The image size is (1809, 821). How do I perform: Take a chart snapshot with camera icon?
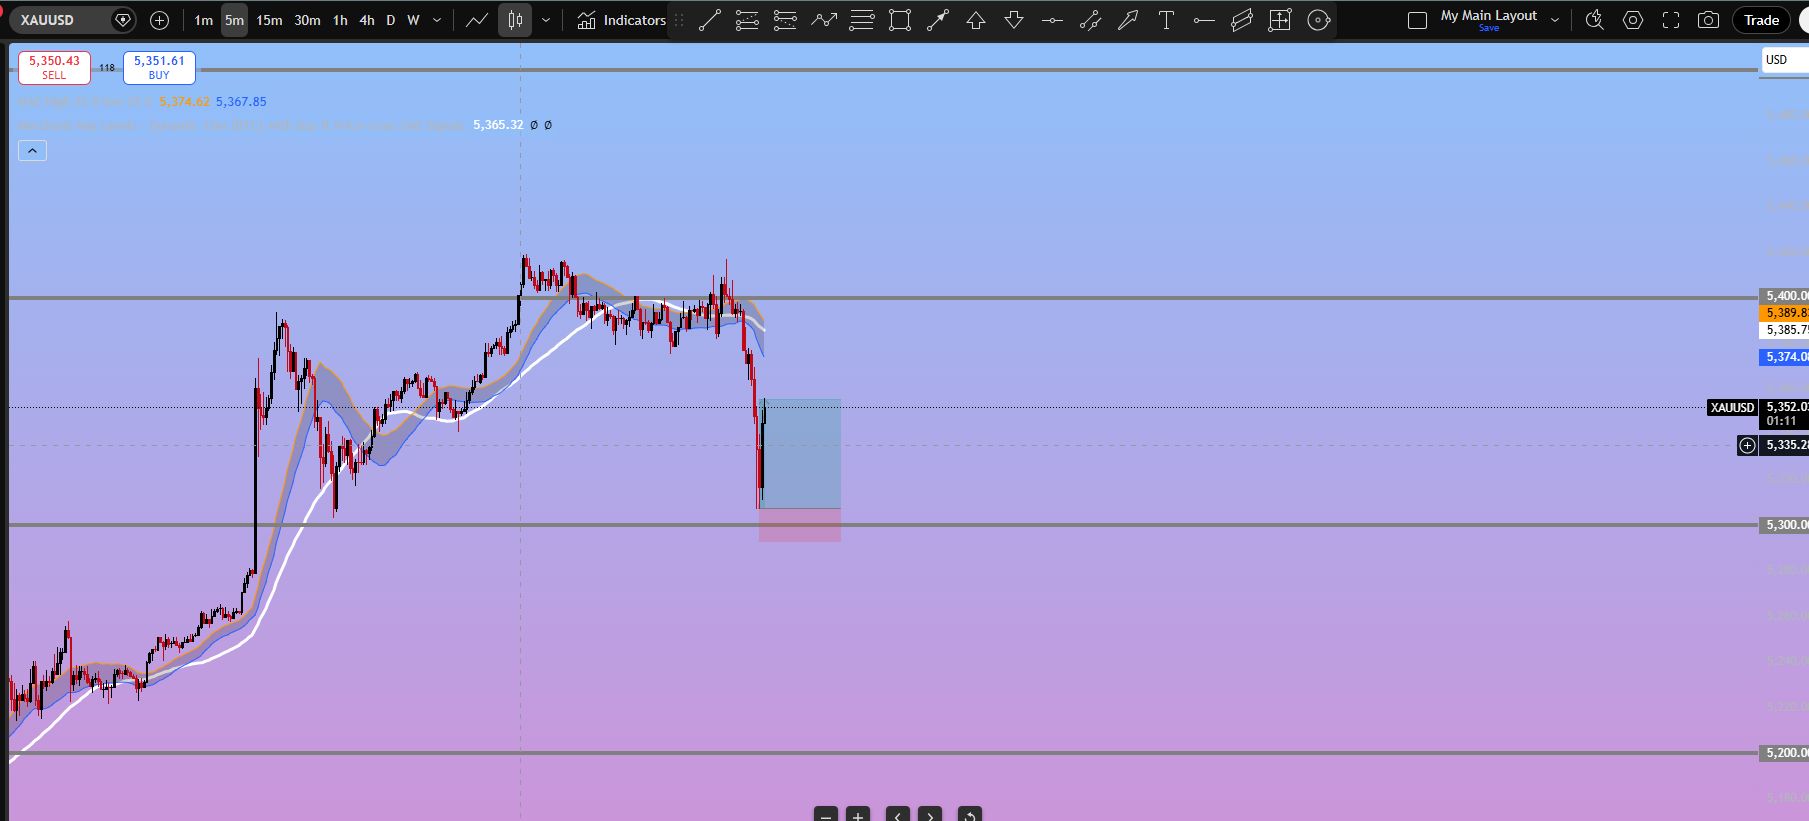pos(1709,20)
